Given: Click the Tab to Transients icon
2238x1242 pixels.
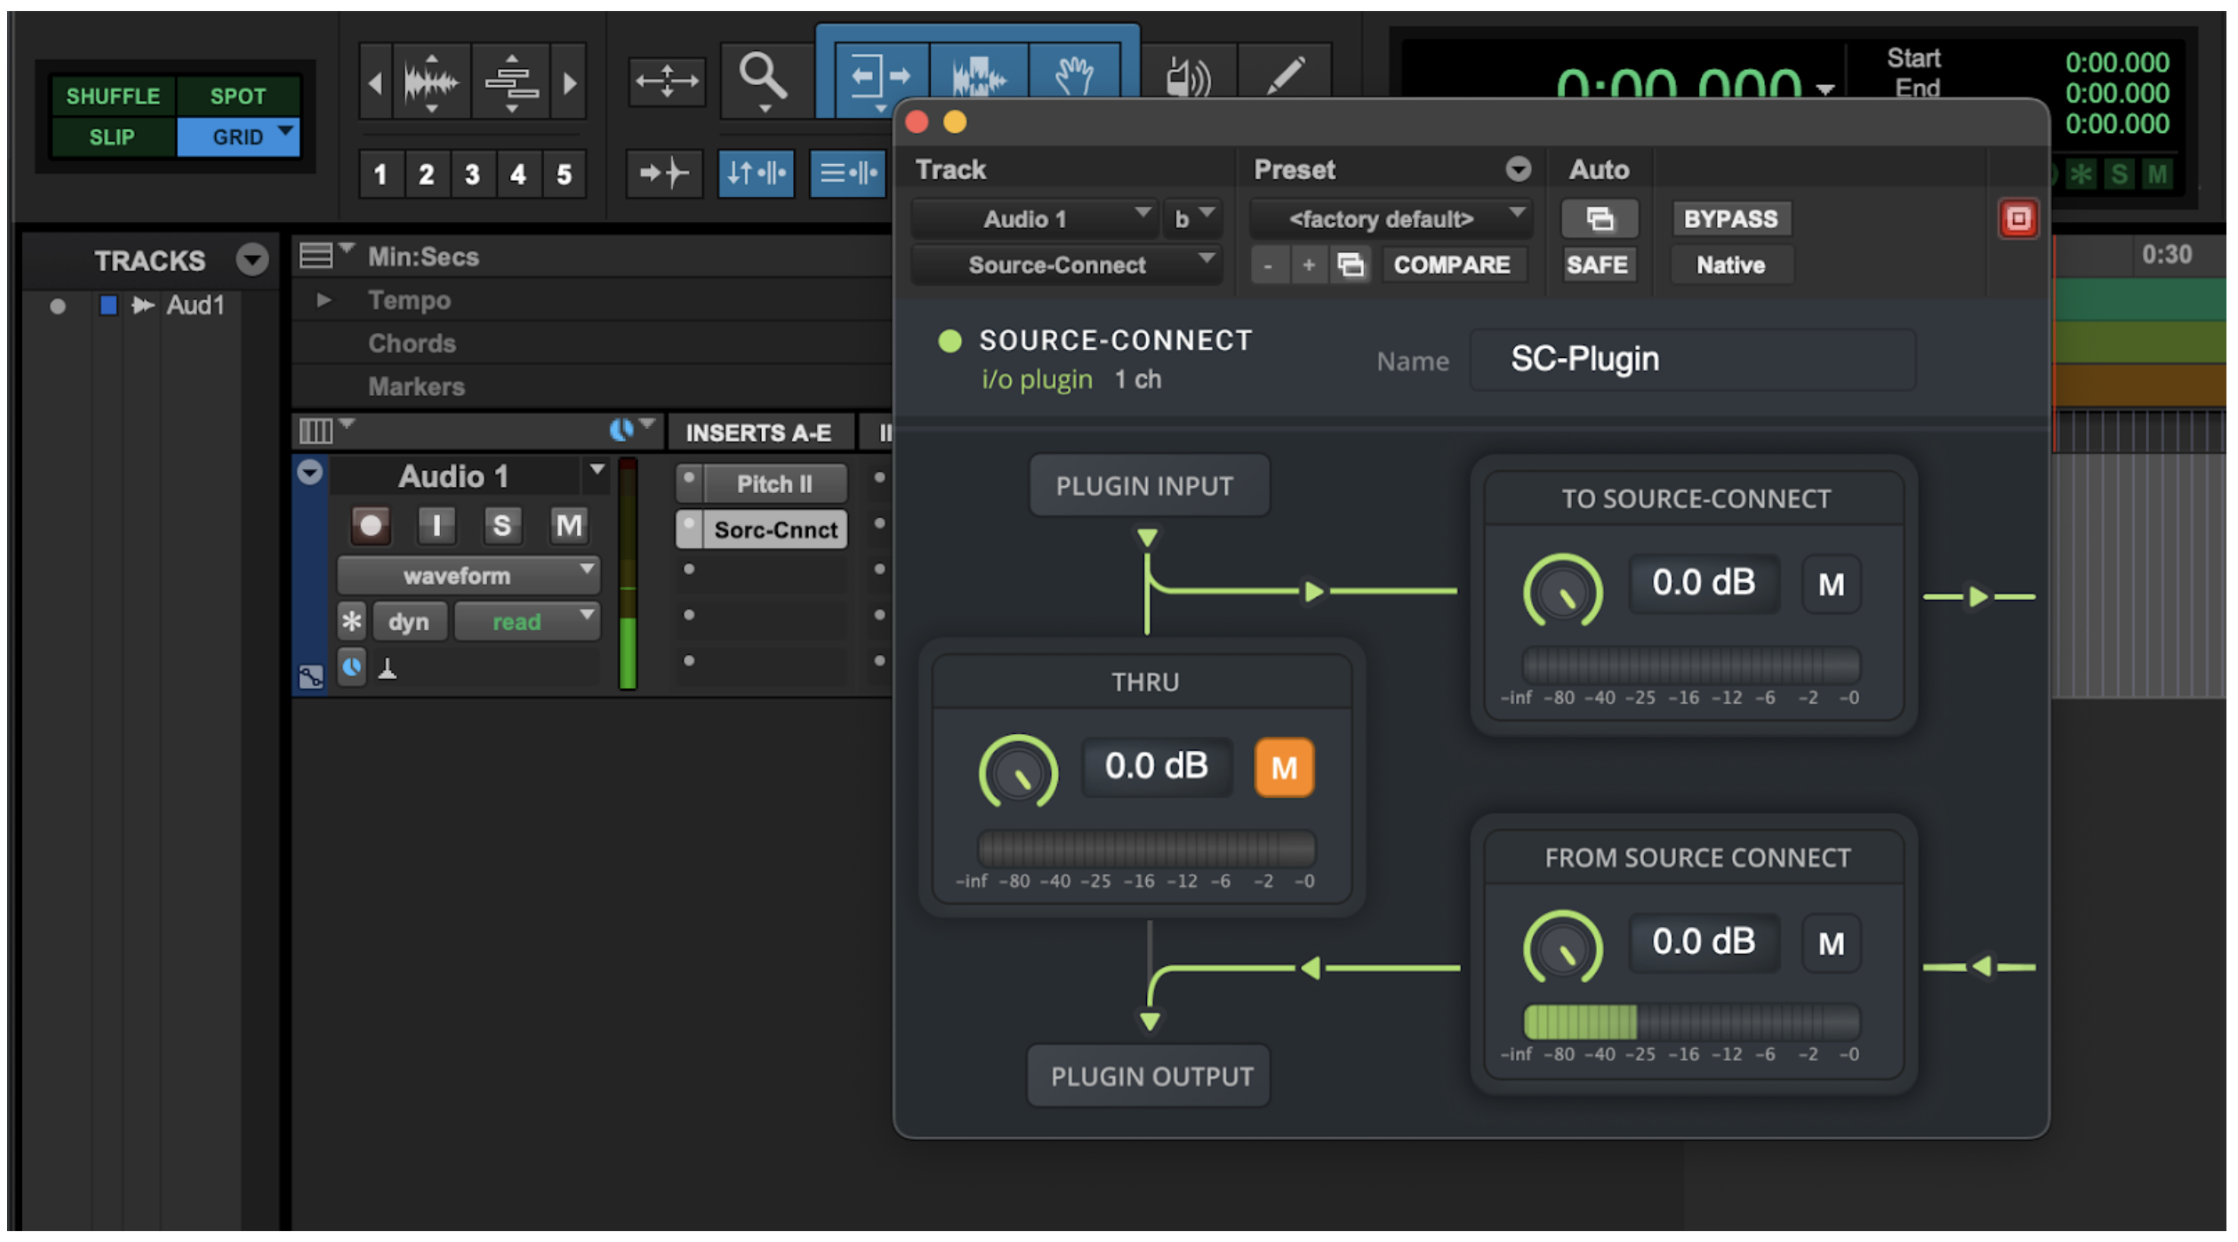Looking at the screenshot, I should [x=664, y=174].
